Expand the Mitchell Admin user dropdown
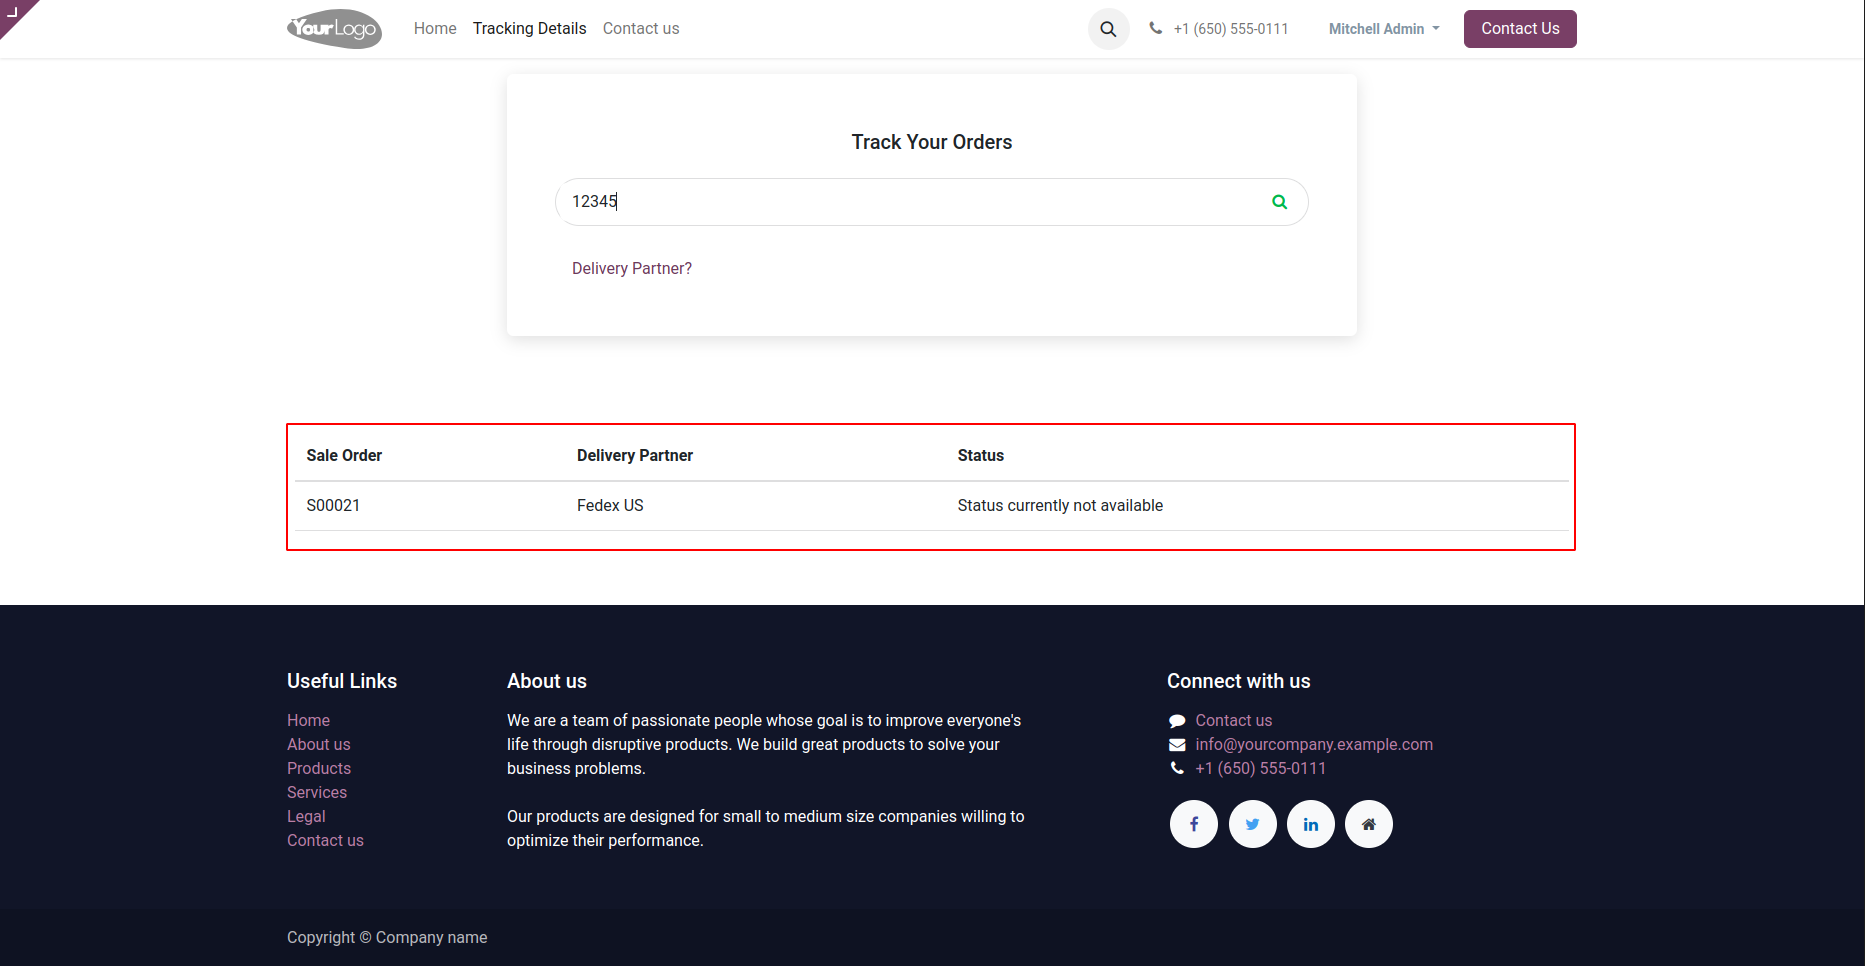1865x966 pixels. 1384,29
